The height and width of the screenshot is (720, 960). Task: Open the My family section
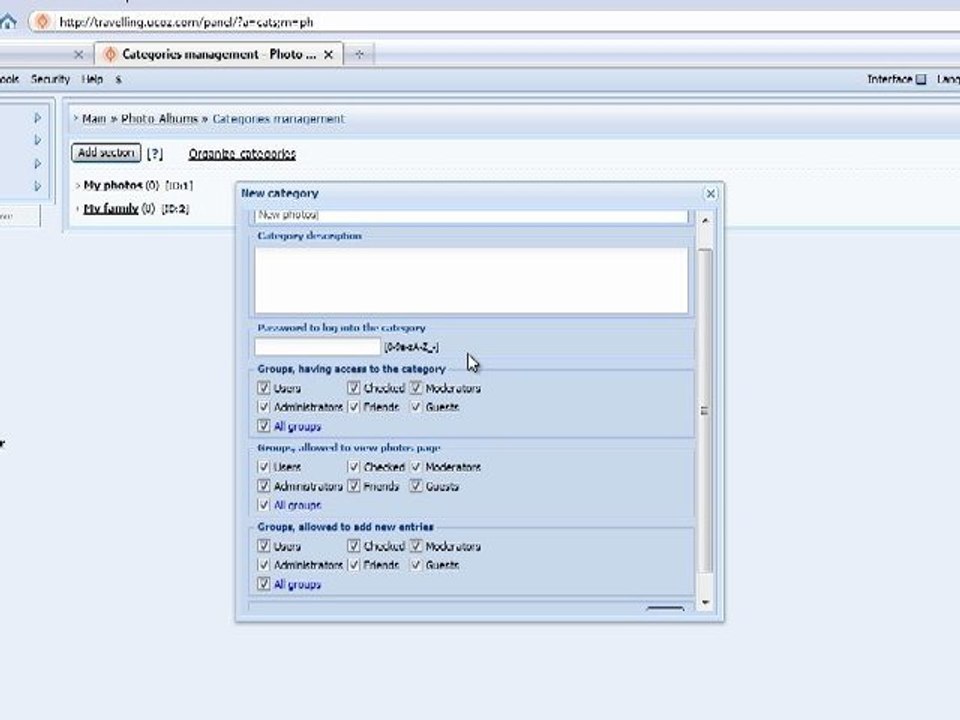pos(111,209)
